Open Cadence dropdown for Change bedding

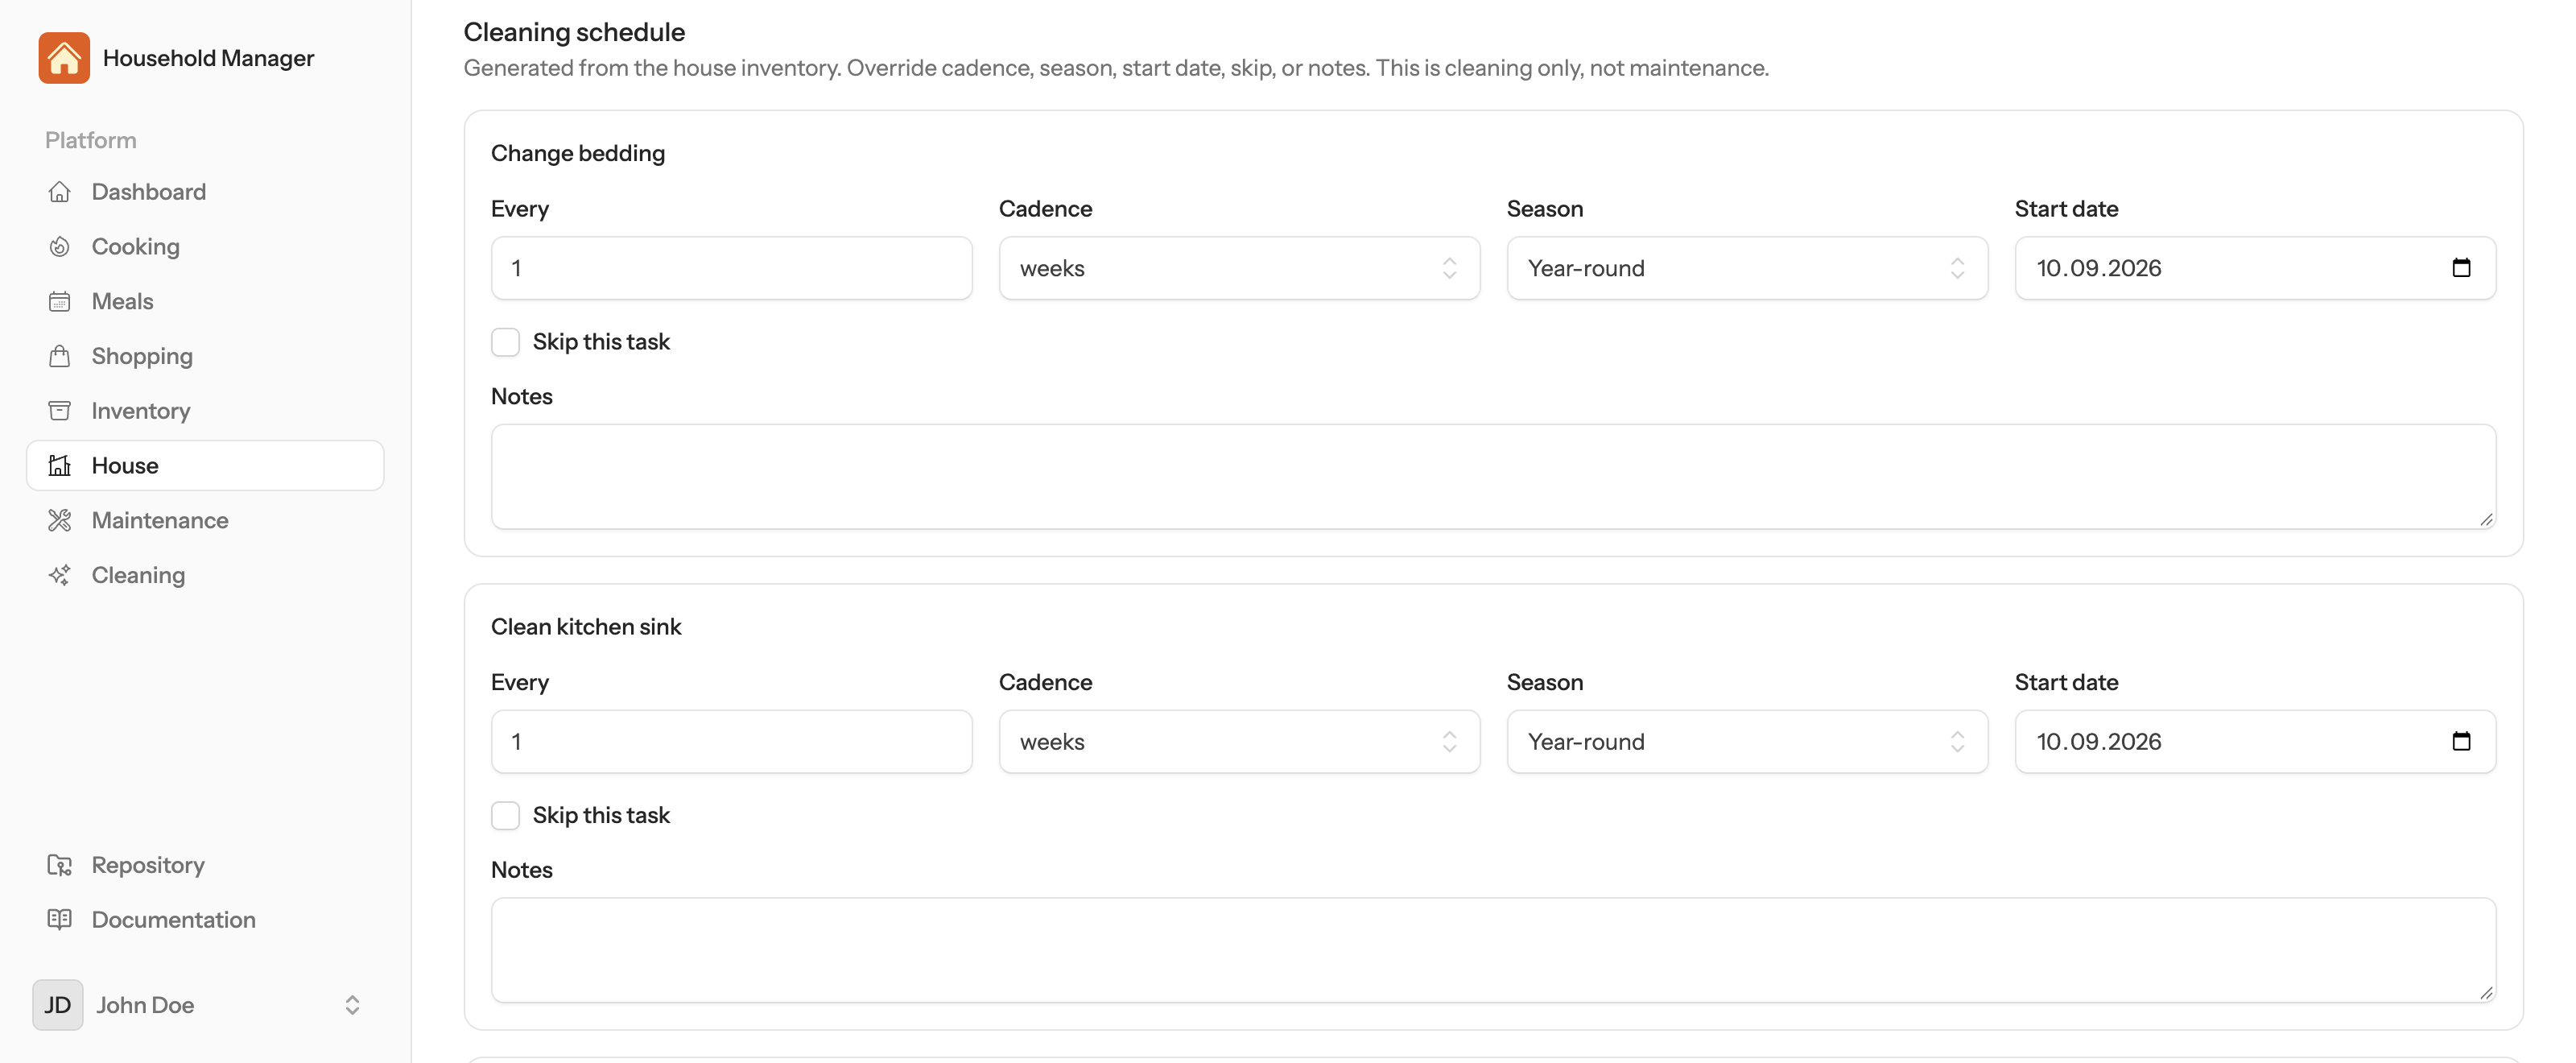[1239, 268]
